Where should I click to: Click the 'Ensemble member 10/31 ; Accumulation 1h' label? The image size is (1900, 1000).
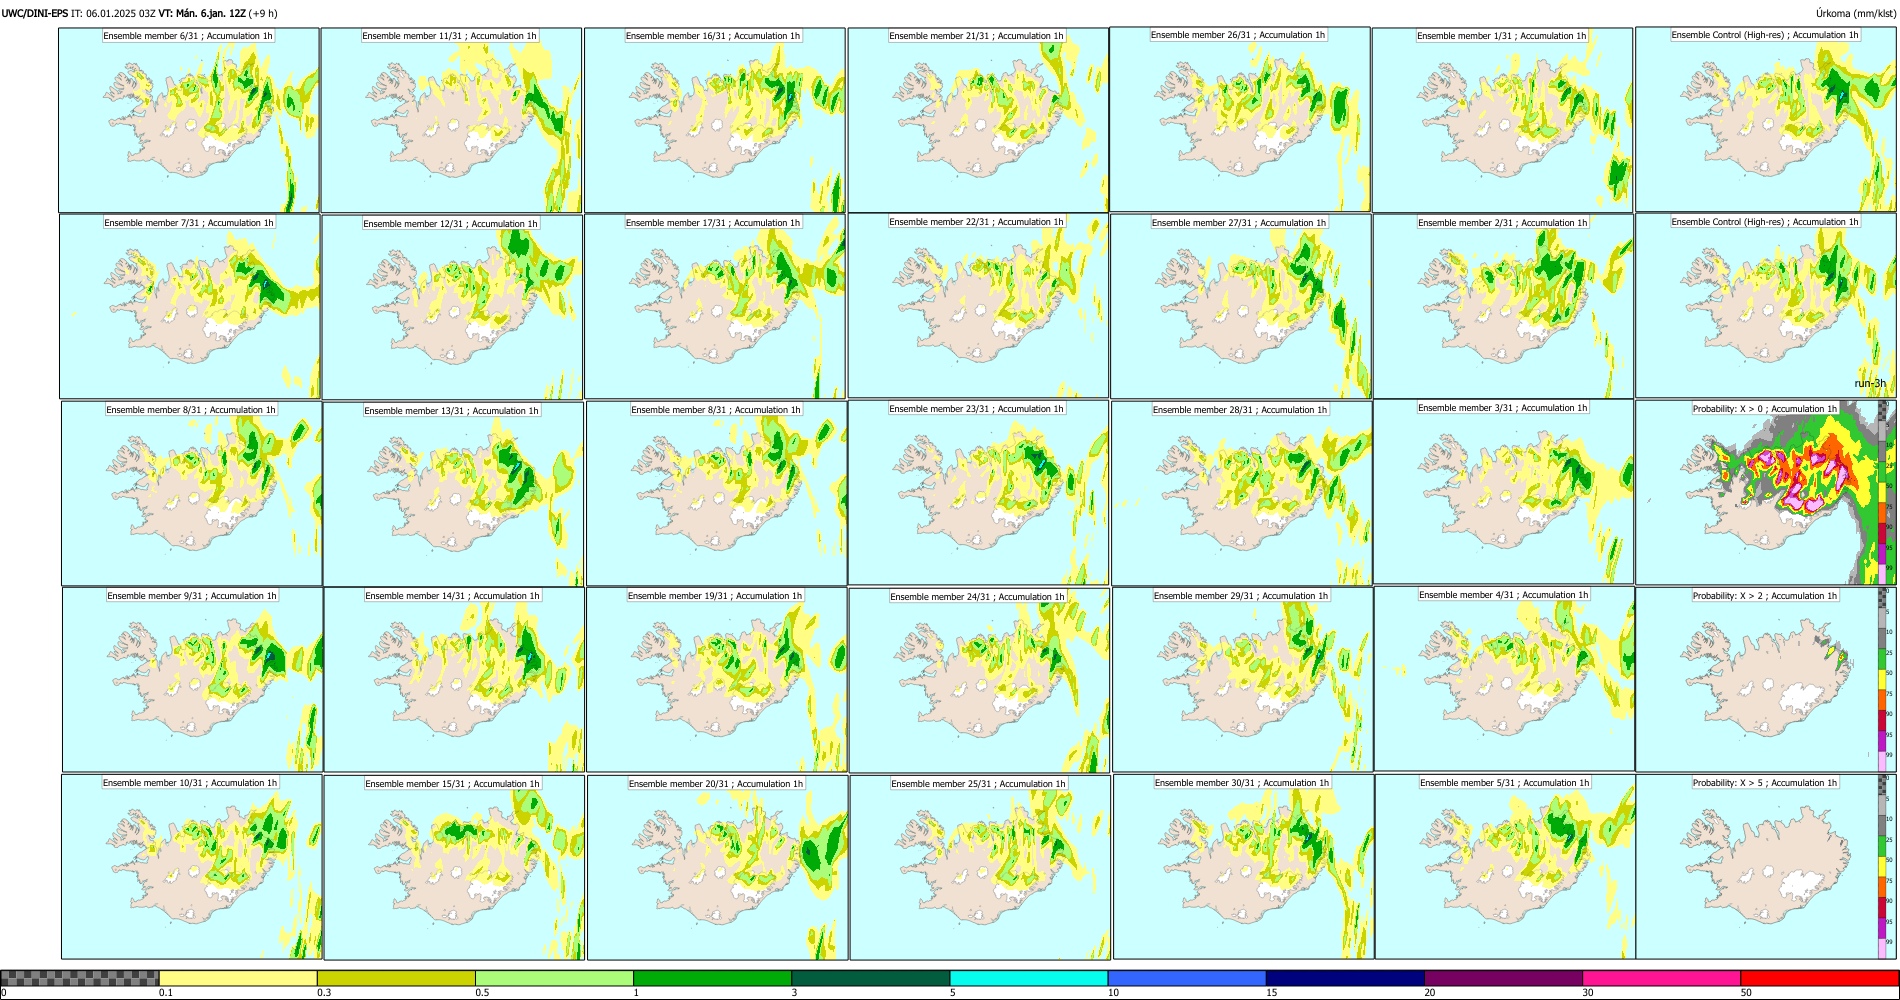(x=190, y=783)
